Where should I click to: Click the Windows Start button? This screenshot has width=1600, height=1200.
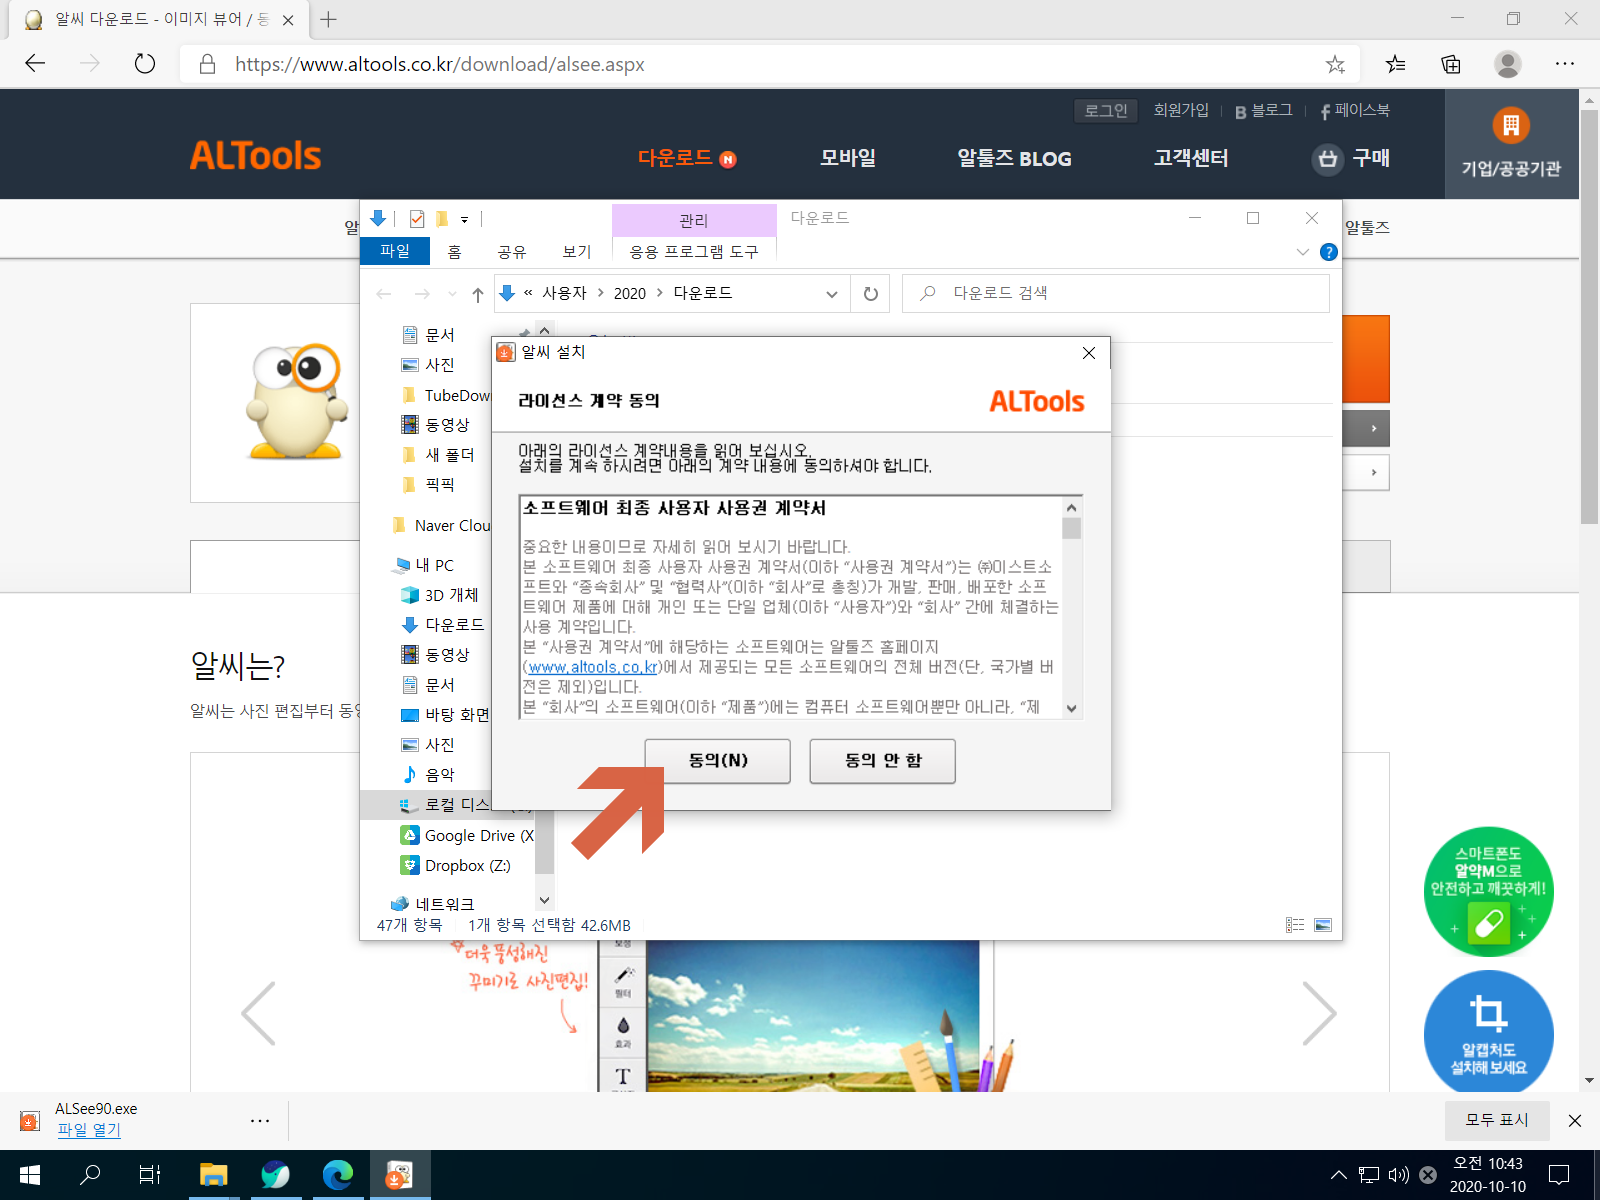point(30,1175)
